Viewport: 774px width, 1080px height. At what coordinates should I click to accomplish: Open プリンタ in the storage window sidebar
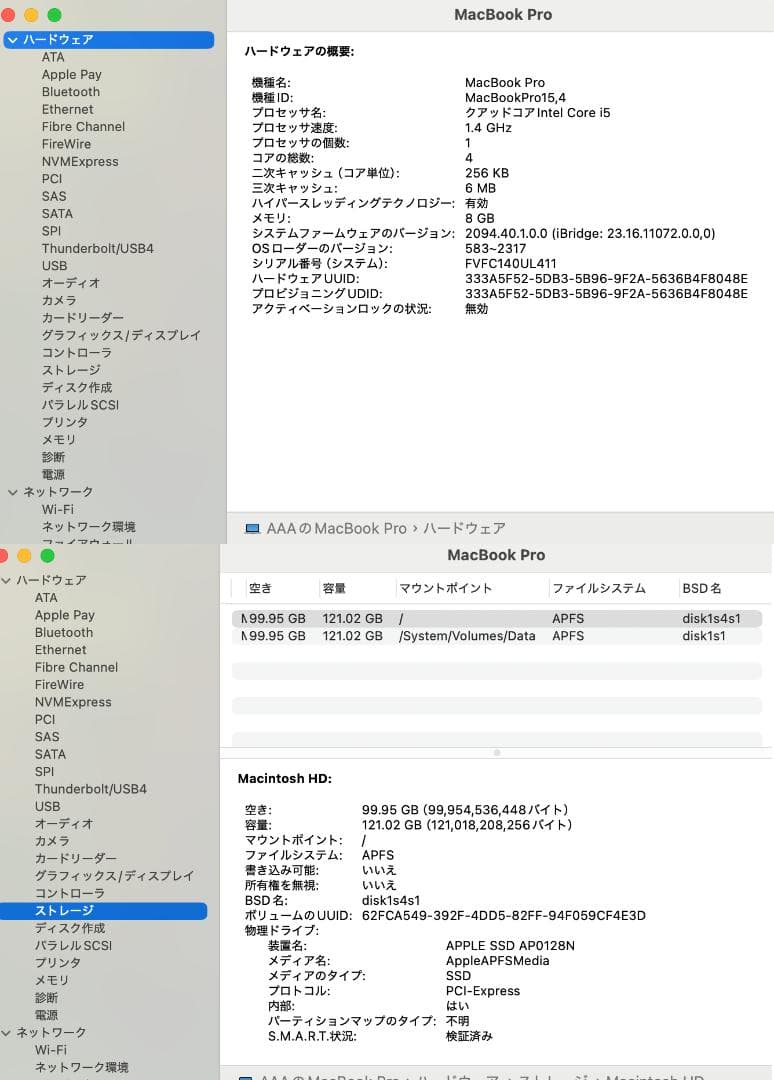58,962
